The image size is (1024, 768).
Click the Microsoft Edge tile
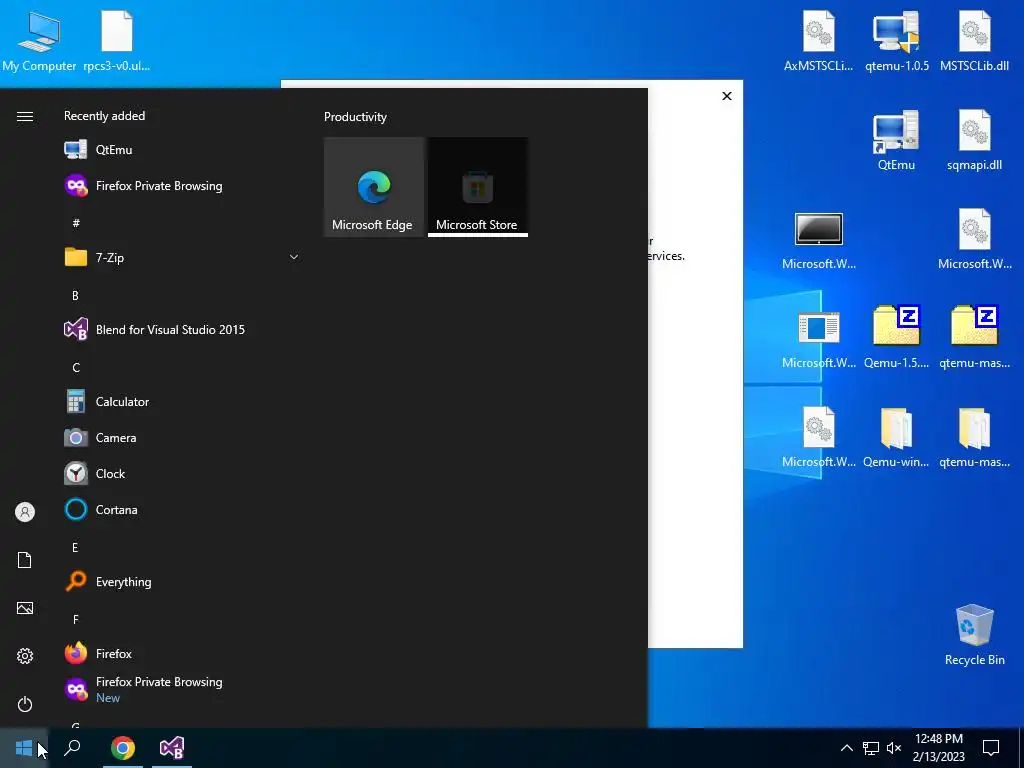point(374,187)
